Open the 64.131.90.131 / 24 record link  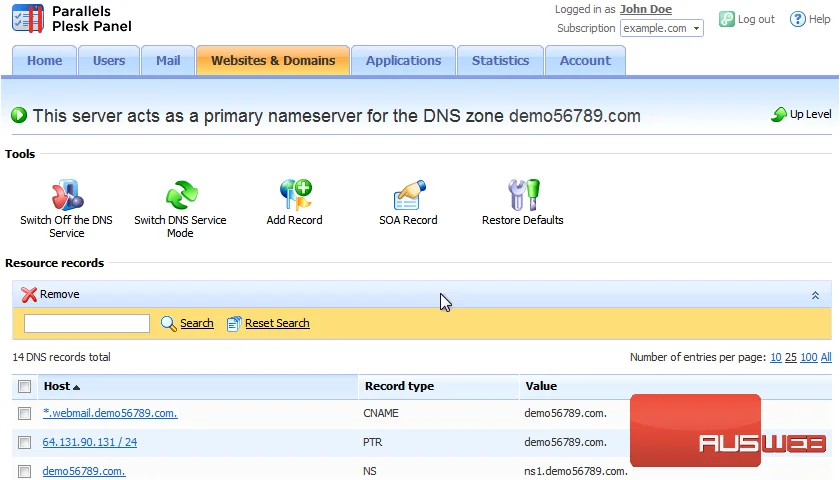[x=90, y=442]
